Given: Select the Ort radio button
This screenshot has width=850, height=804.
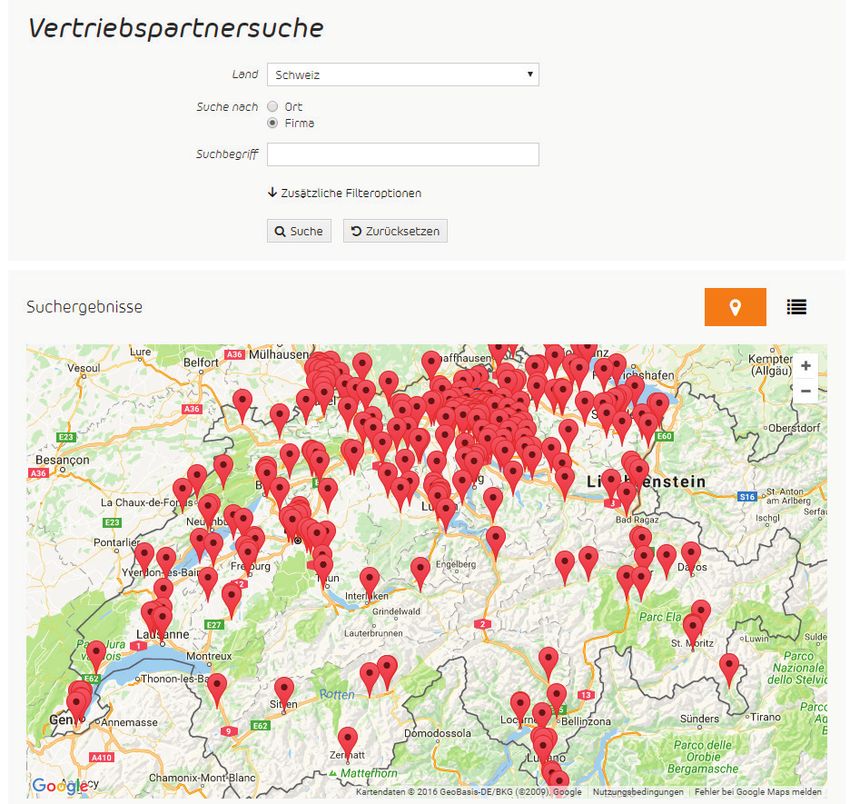Looking at the screenshot, I should 273,107.
